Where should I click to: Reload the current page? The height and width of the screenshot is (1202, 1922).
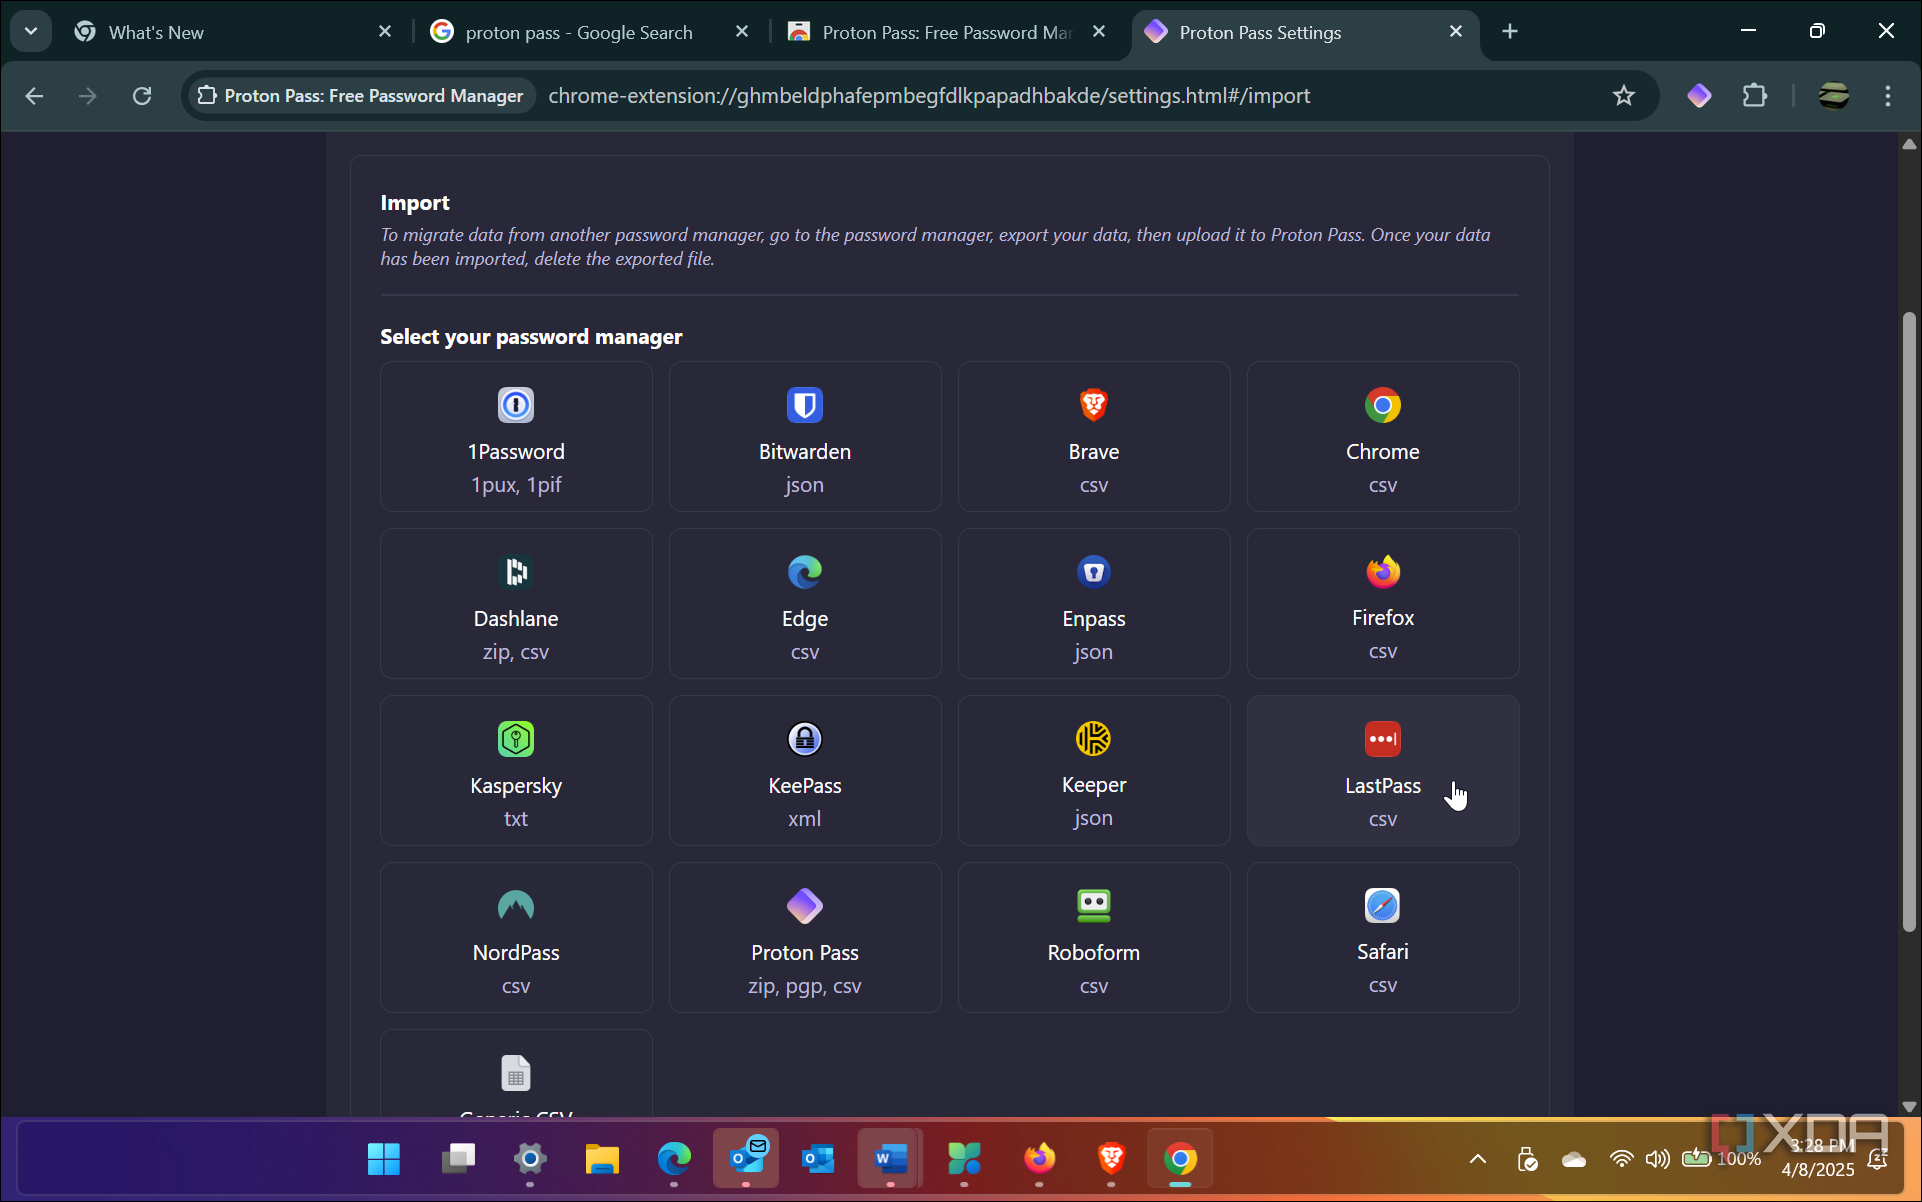142,96
